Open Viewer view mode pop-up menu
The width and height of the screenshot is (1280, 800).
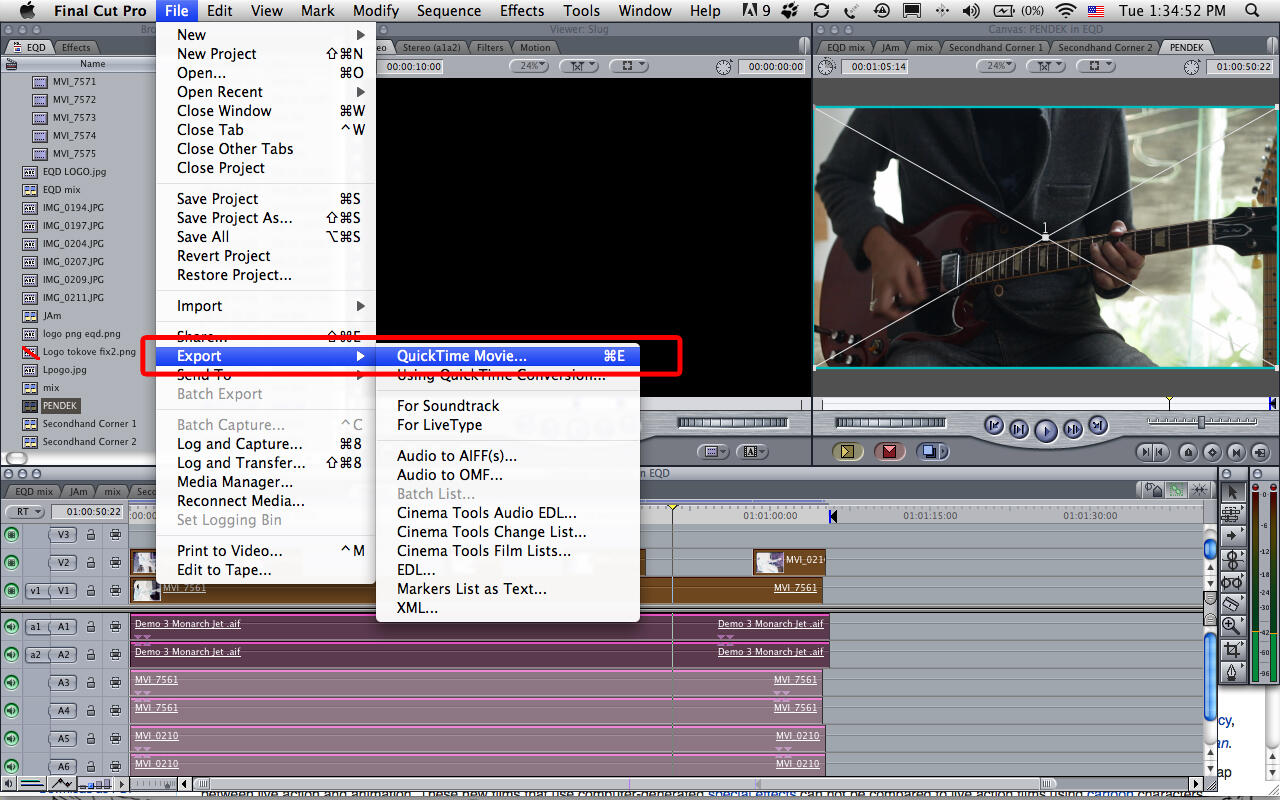point(628,66)
